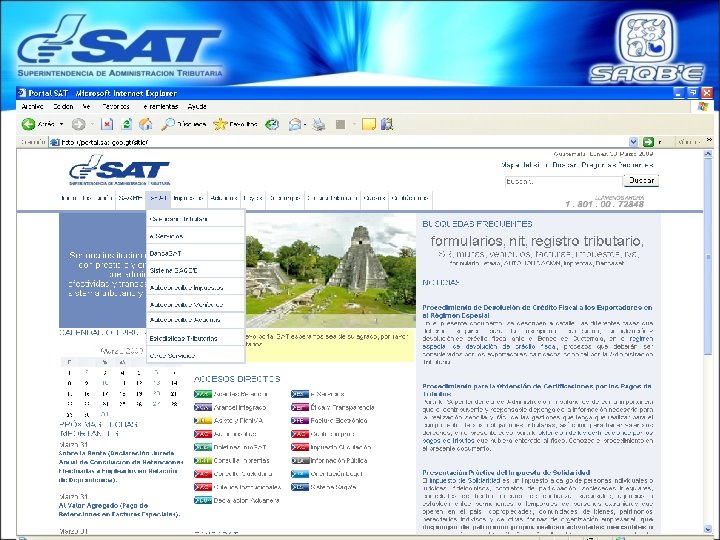Open the e-SAT navigation tab

coord(158,198)
